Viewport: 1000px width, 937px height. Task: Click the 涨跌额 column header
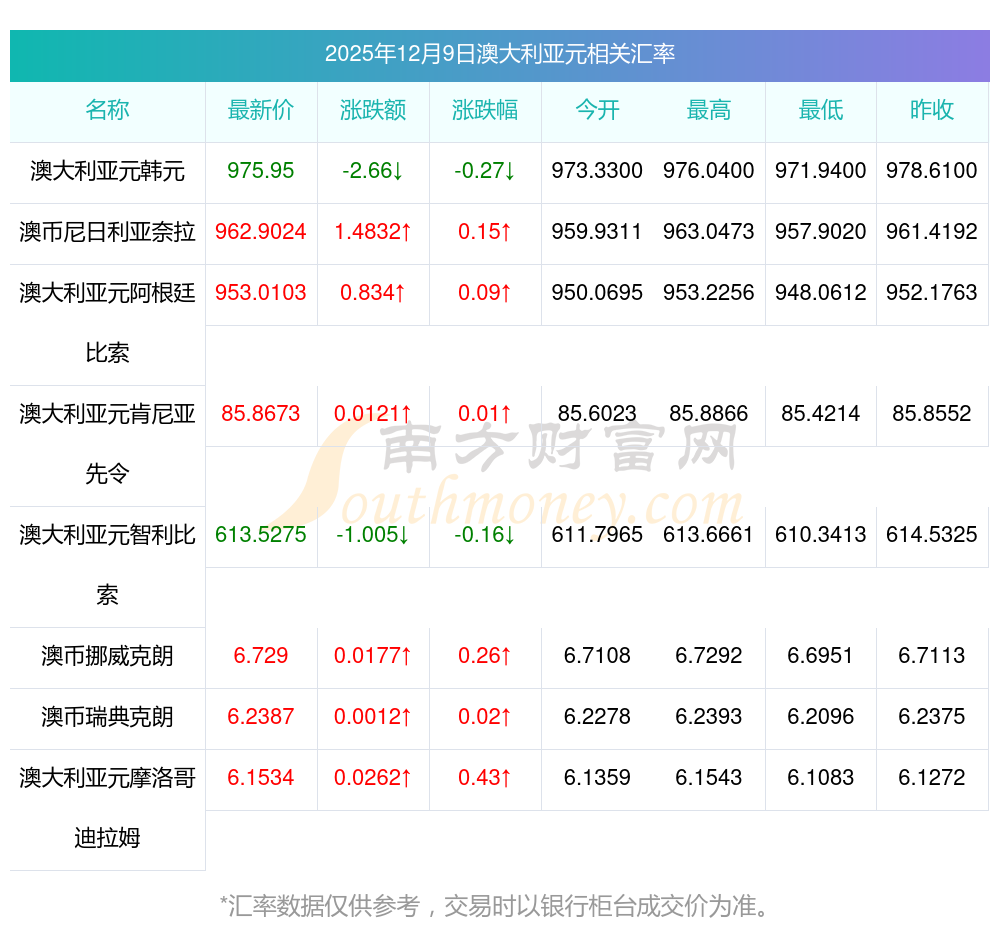pos(373,111)
